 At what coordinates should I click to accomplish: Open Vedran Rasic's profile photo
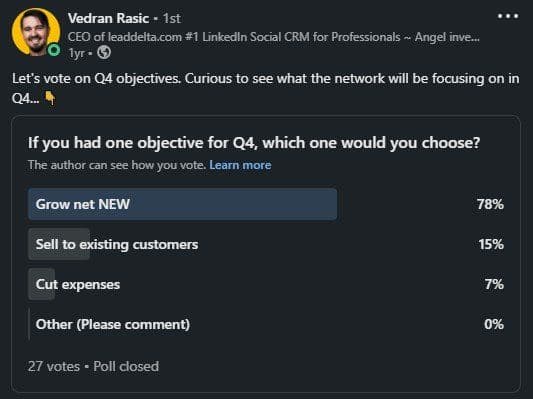[36, 32]
